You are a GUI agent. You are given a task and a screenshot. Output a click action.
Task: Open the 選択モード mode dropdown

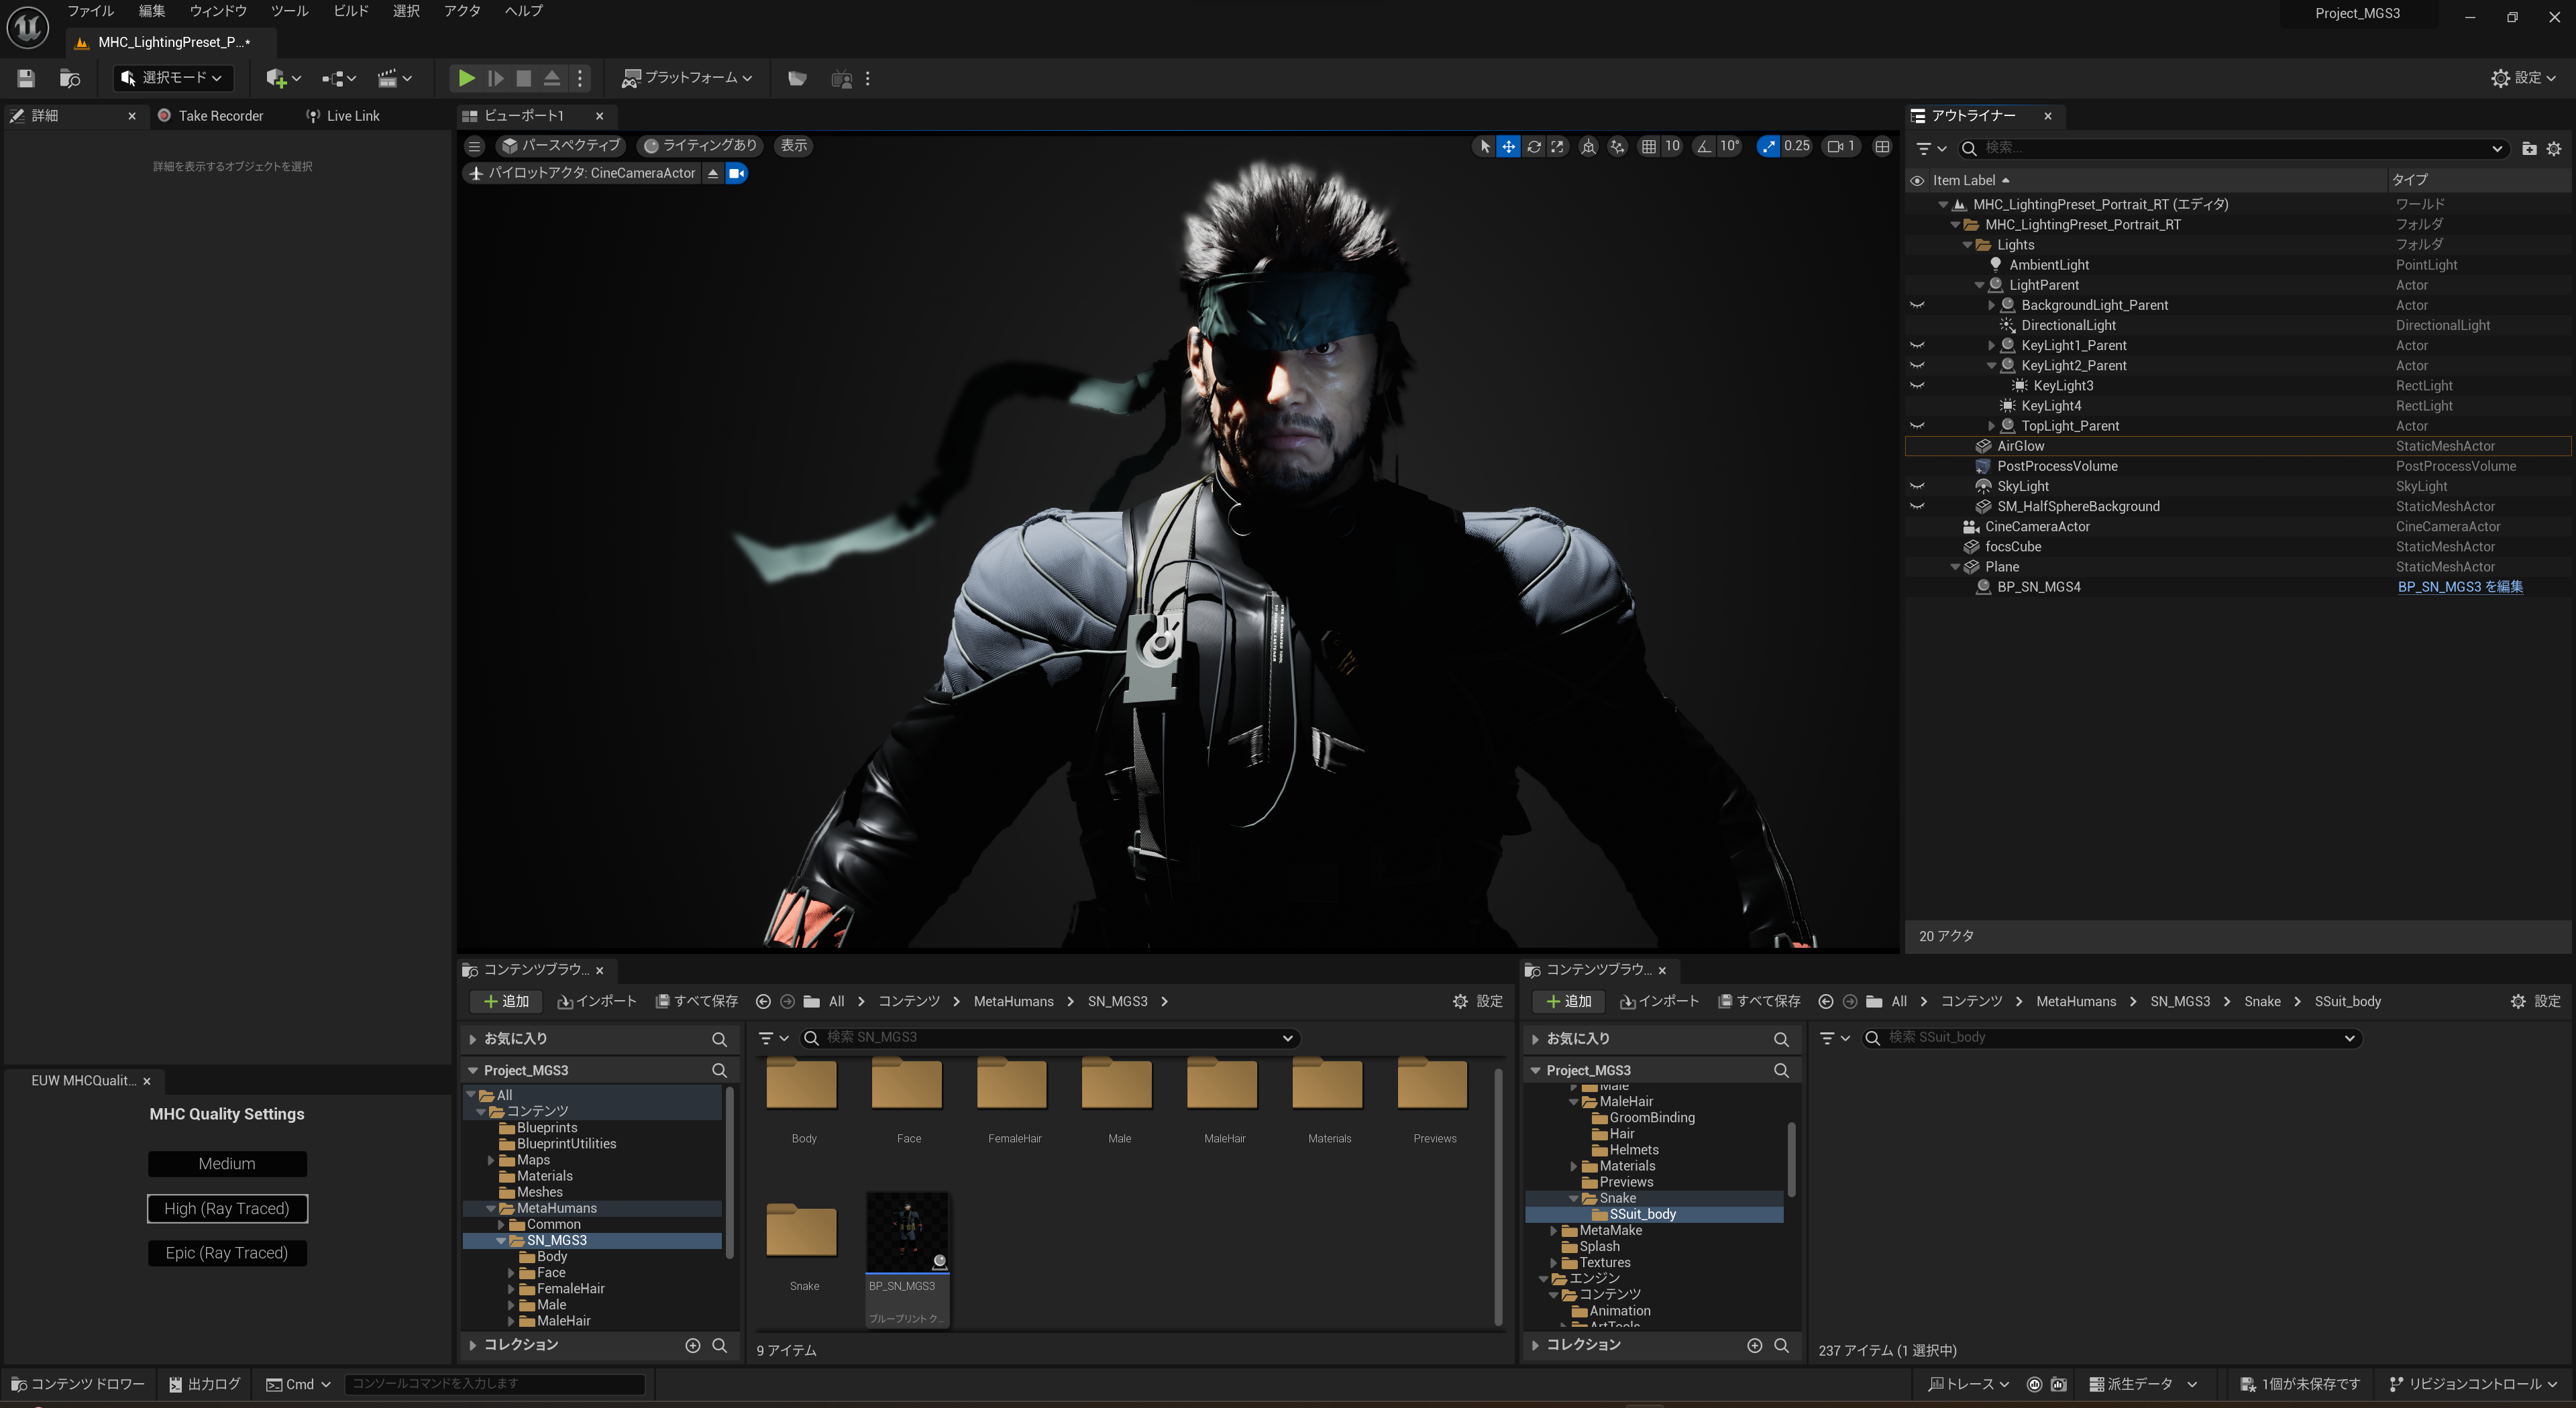(x=172, y=78)
